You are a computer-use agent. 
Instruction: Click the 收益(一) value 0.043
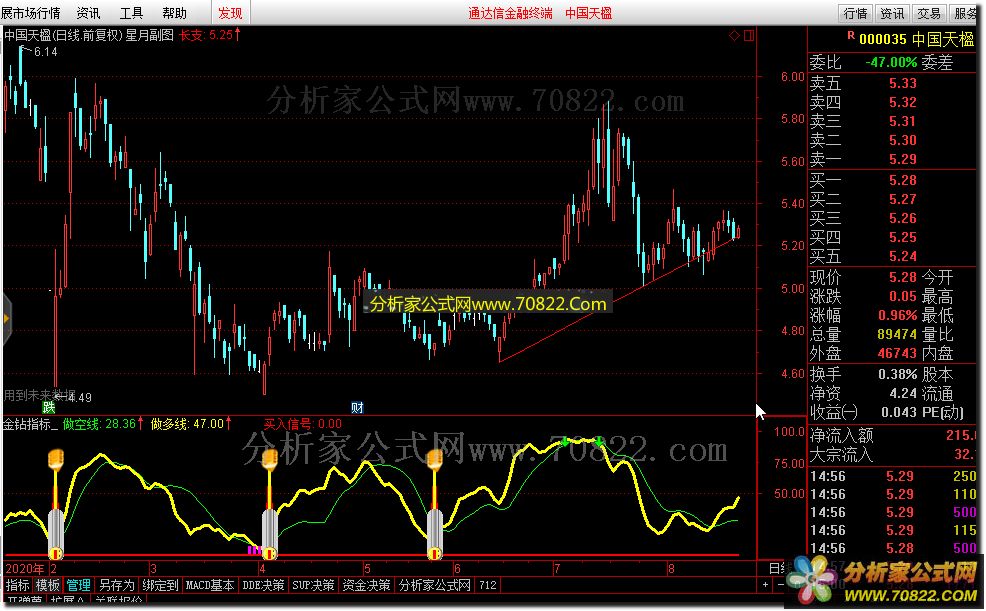[899, 412]
